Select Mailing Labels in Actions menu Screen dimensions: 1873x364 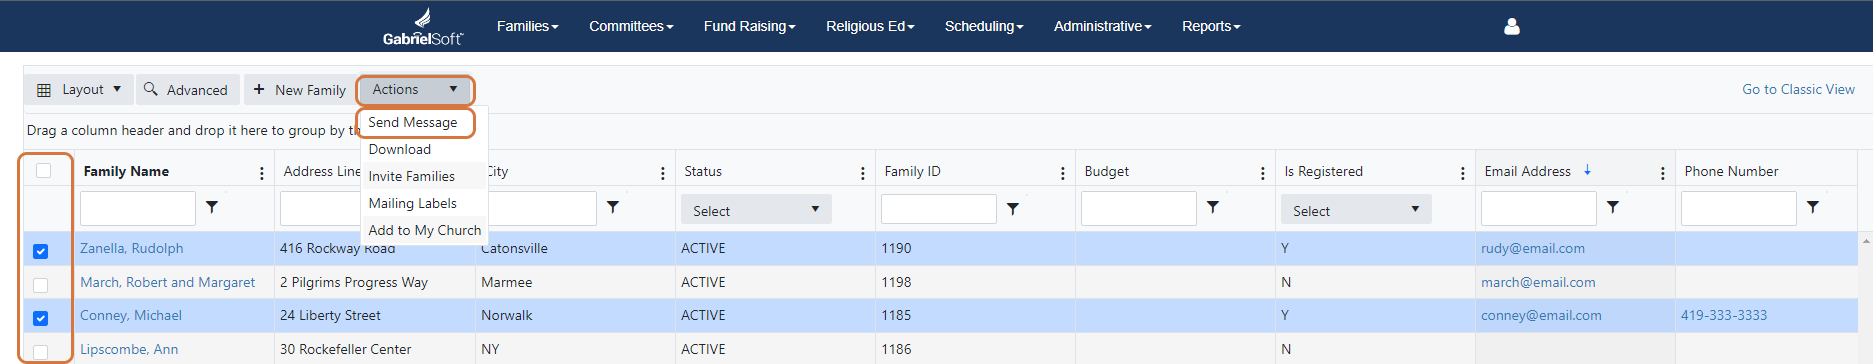tap(413, 203)
